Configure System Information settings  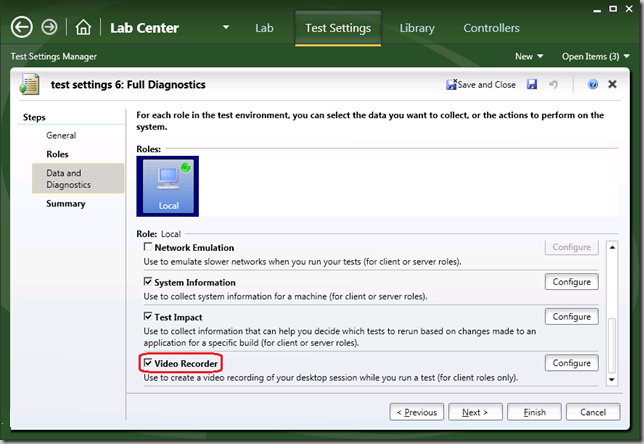click(571, 282)
